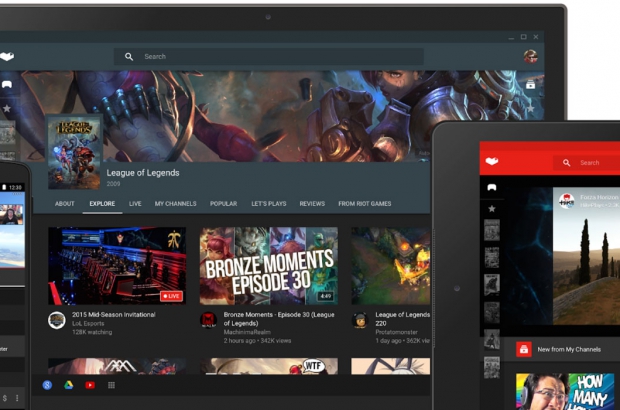Open the YouTube icon in the taskbar
The image size is (620, 410).
(90, 385)
